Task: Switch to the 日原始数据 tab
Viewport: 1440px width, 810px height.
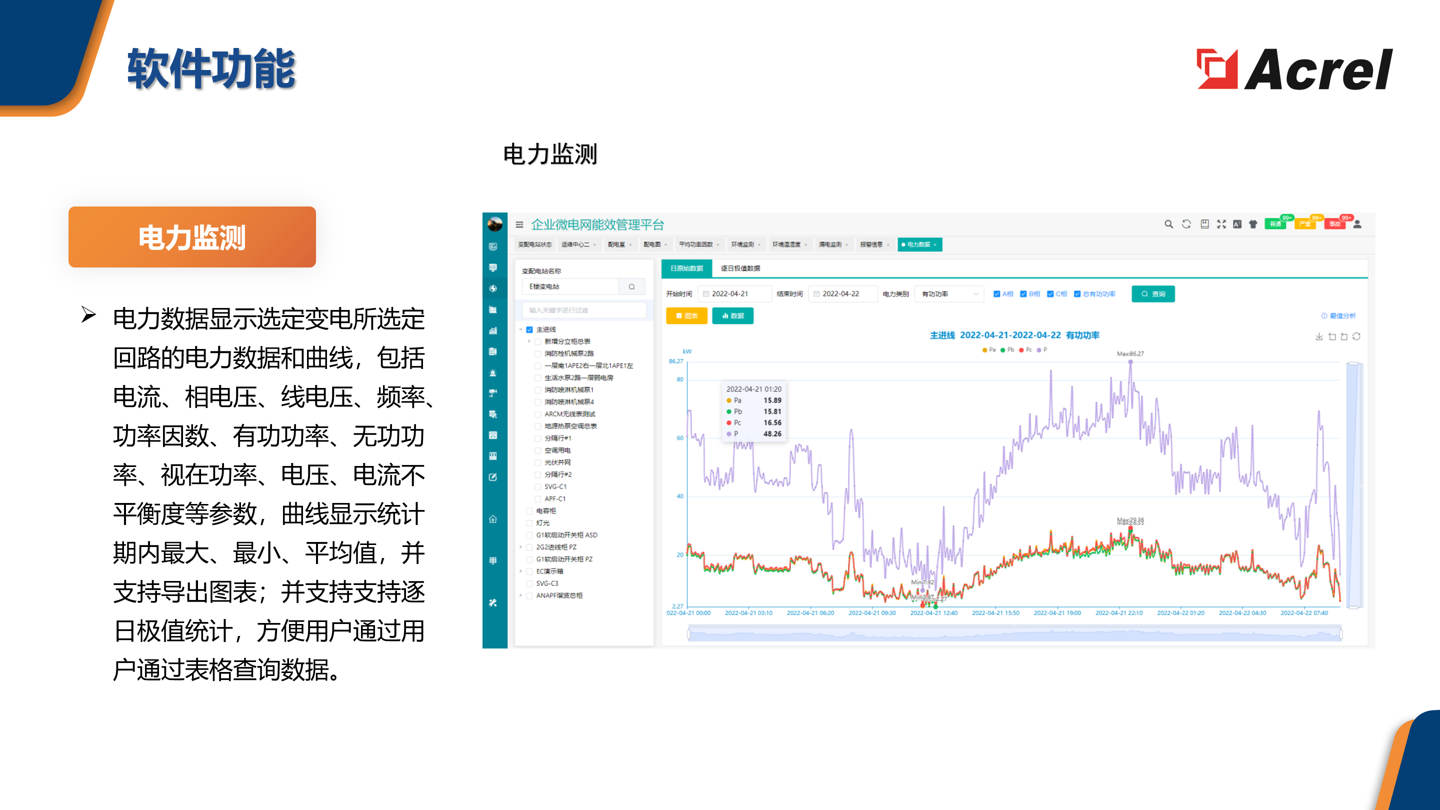Action: pyautogui.click(x=687, y=268)
